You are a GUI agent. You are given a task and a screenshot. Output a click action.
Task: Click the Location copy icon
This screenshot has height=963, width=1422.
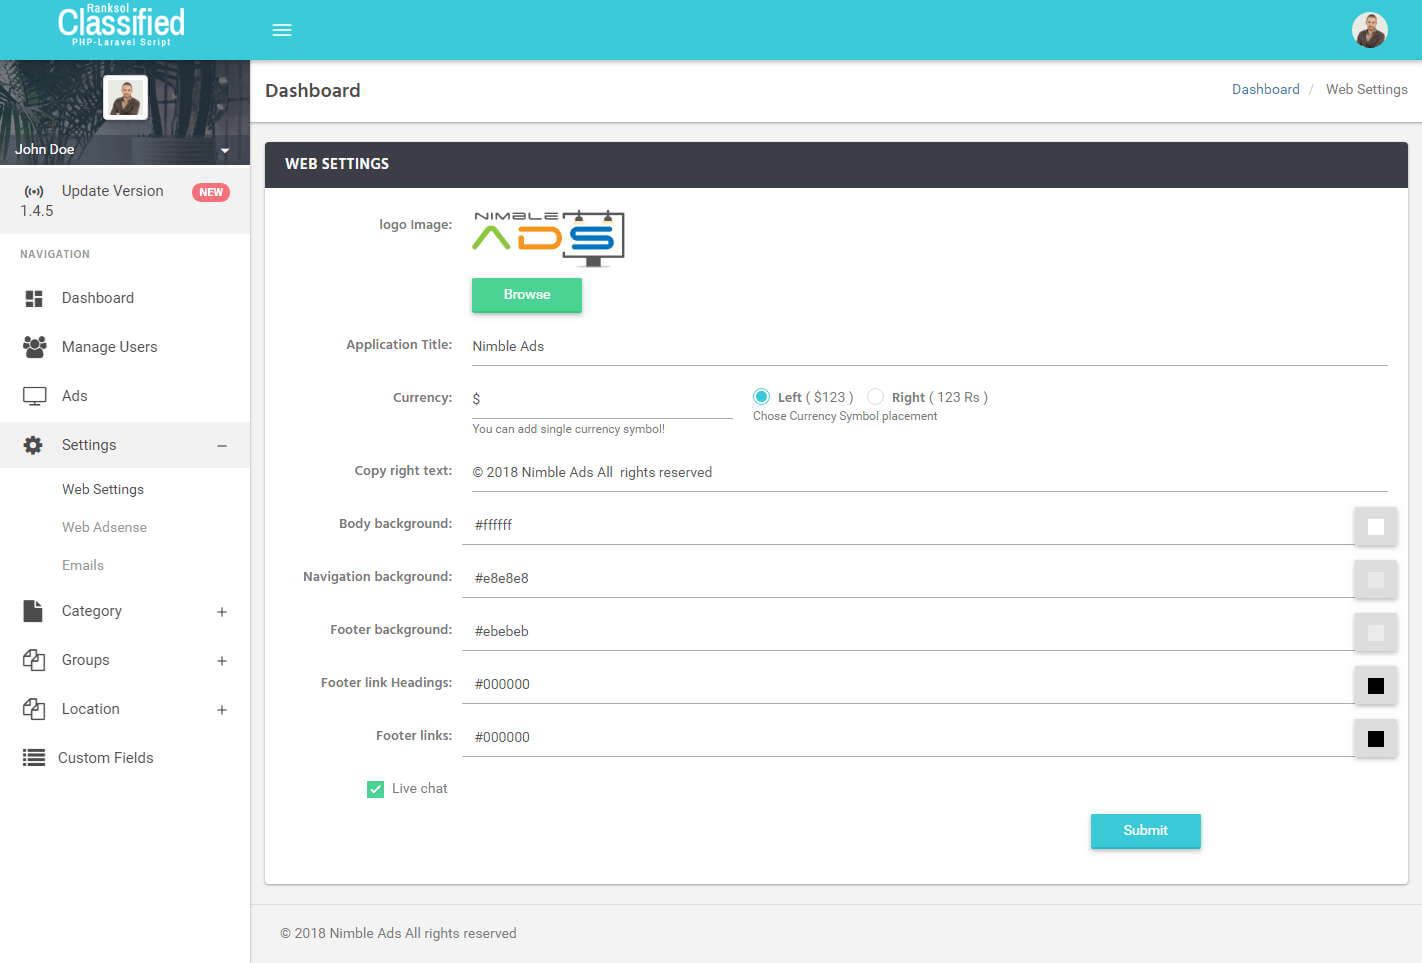click(34, 709)
